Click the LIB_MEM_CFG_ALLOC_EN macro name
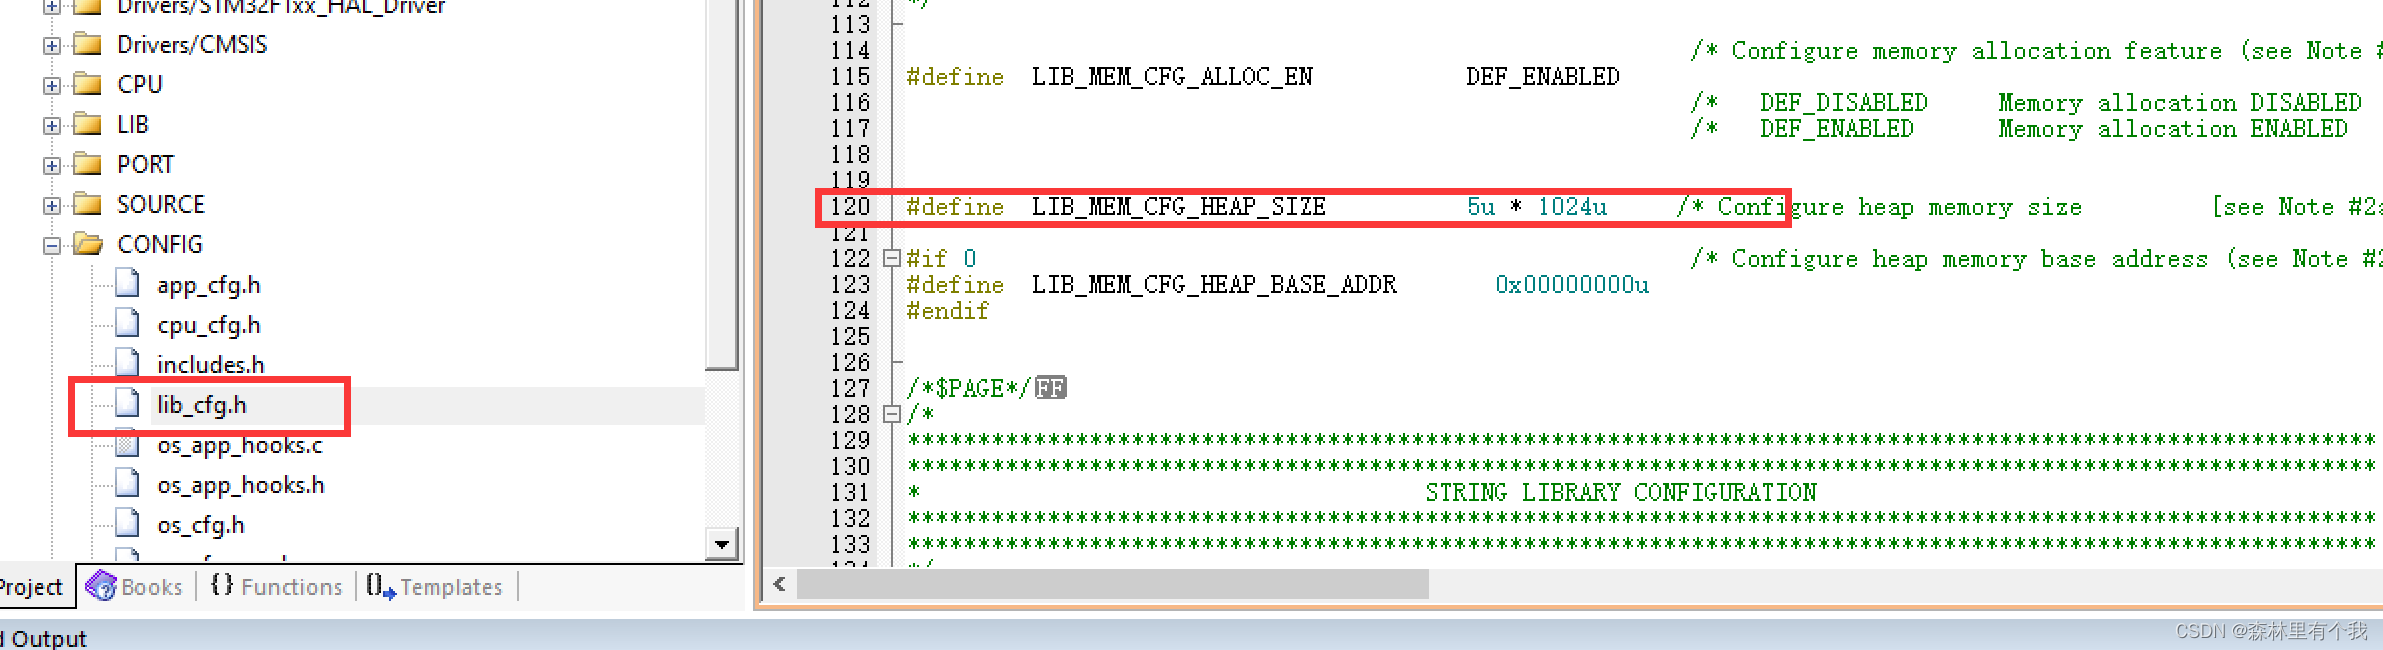2383x650 pixels. pyautogui.click(x=1172, y=77)
